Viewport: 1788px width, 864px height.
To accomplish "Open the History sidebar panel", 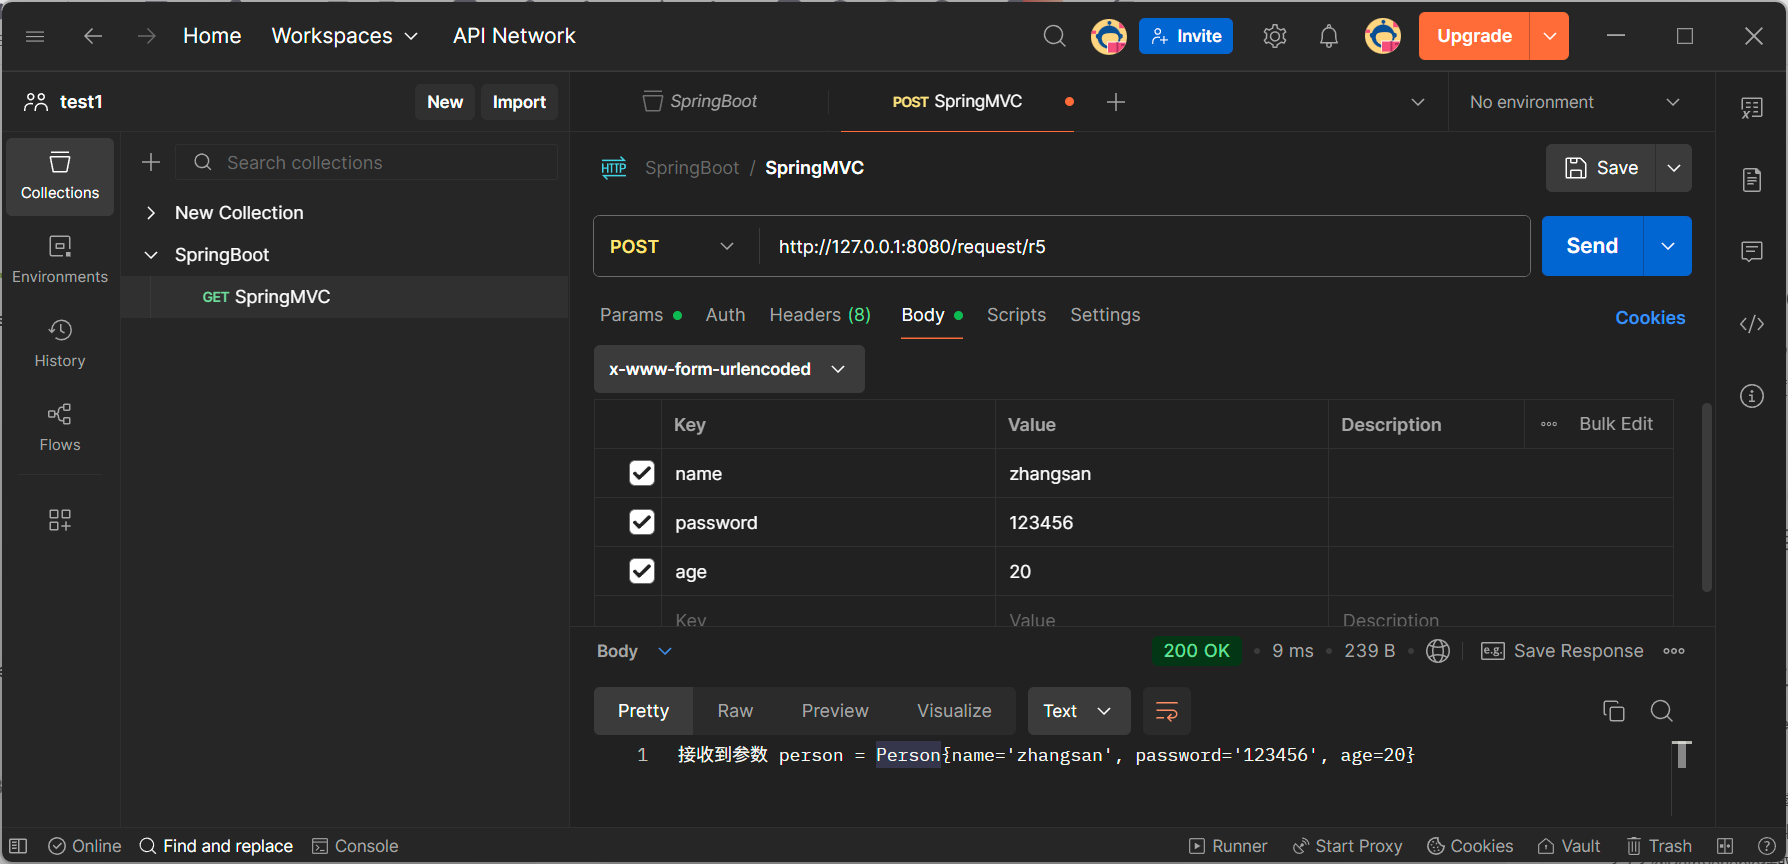I will click(60, 344).
